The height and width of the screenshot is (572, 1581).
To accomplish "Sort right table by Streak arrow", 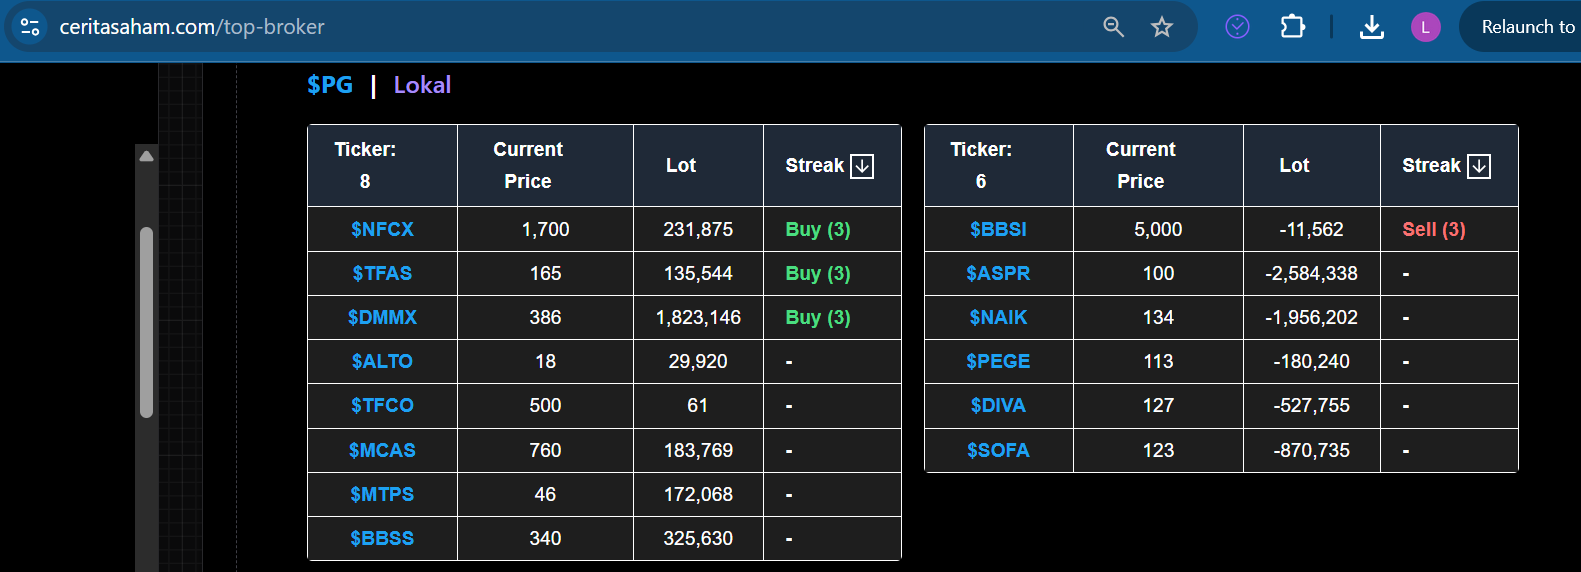I will pos(1479,166).
